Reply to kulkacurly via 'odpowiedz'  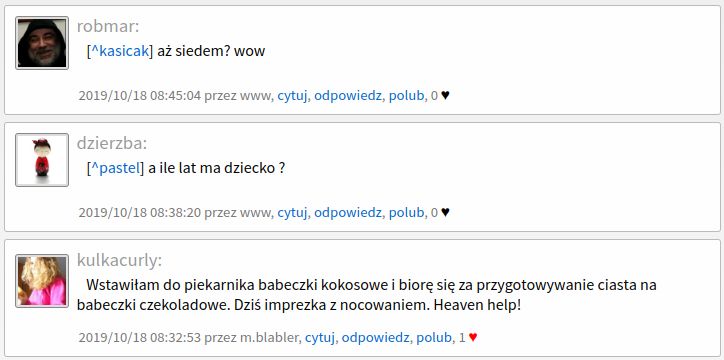tap(375, 337)
